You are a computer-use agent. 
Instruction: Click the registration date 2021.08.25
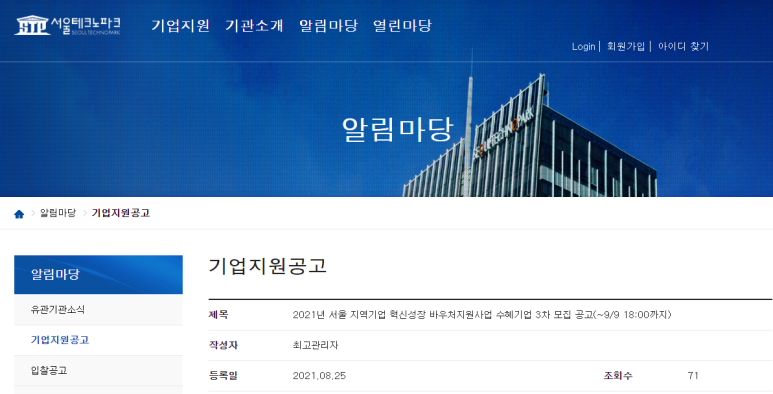point(319,376)
